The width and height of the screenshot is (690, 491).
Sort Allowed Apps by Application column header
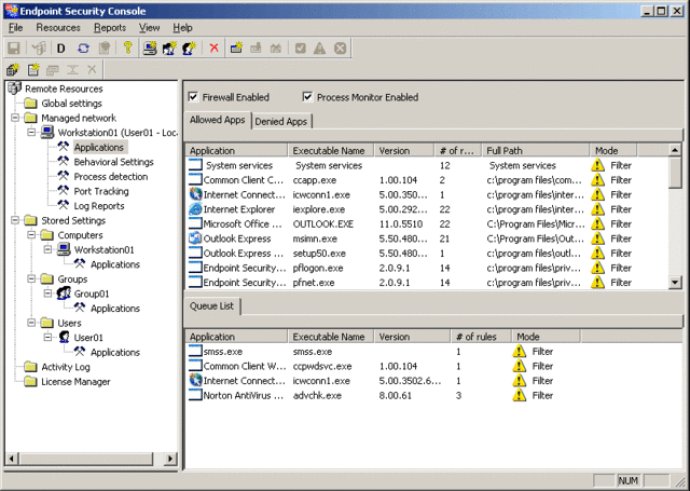click(236, 150)
